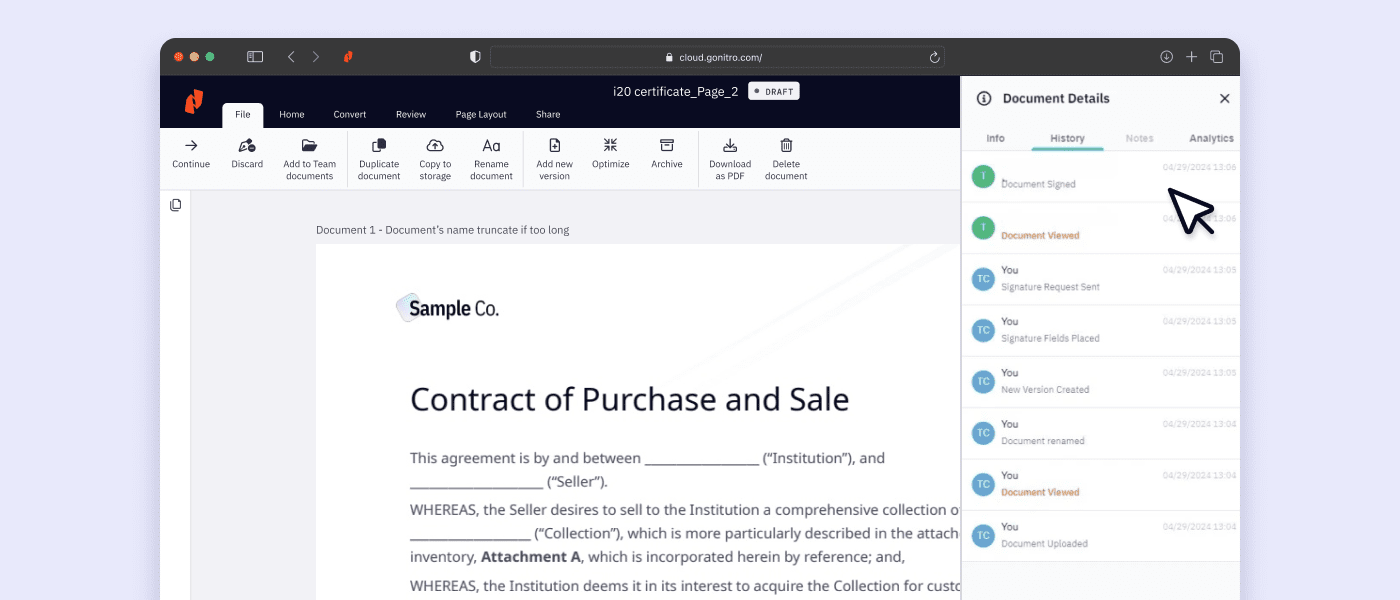Select the Duplicate document tool
The width and height of the screenshot is (1400, 600).
tap(378, 159)
